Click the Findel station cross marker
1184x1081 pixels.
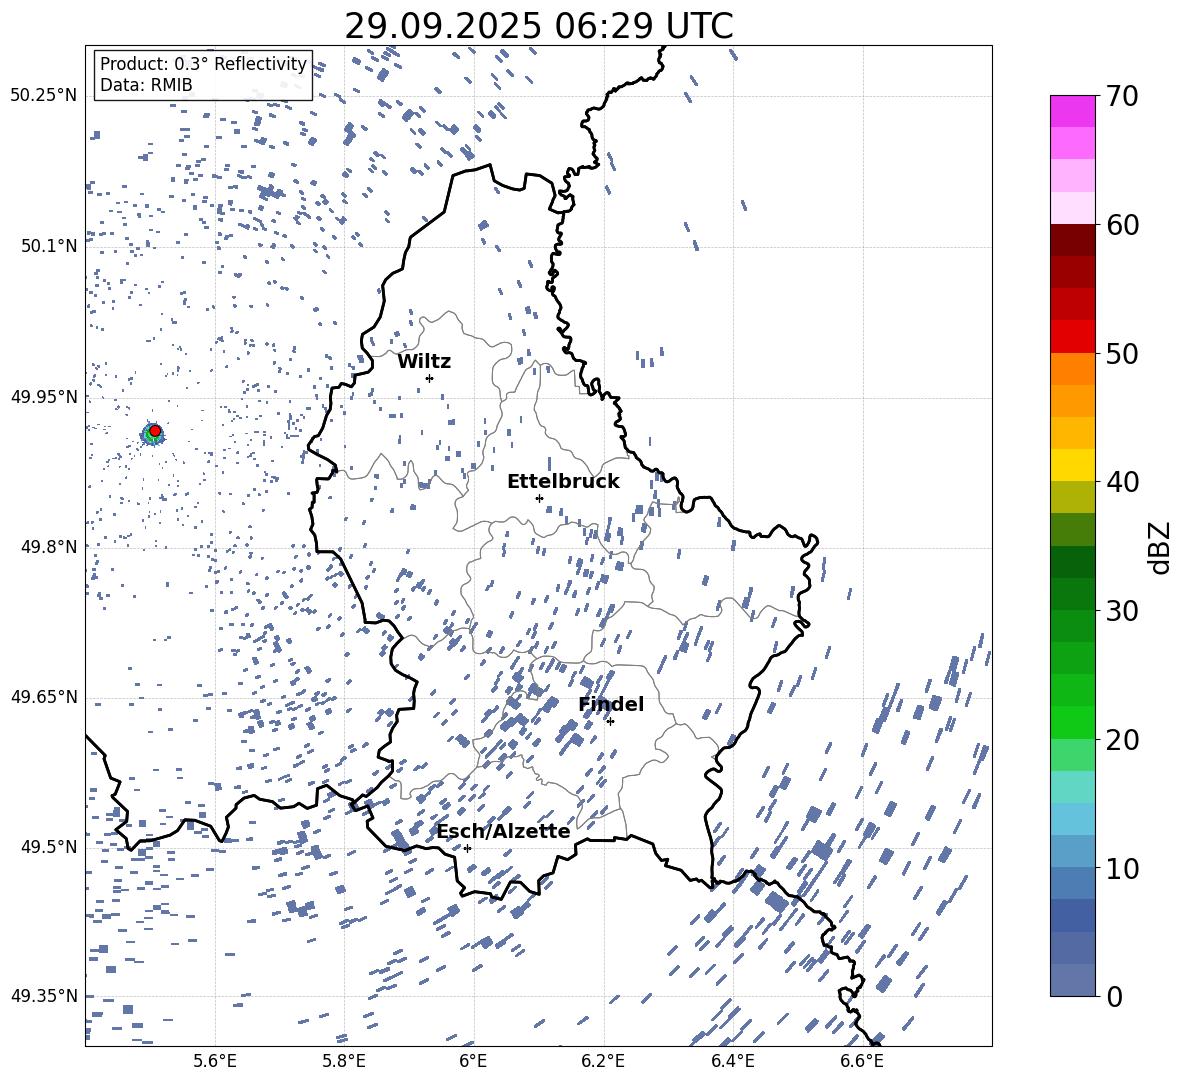tap(610, 721)
